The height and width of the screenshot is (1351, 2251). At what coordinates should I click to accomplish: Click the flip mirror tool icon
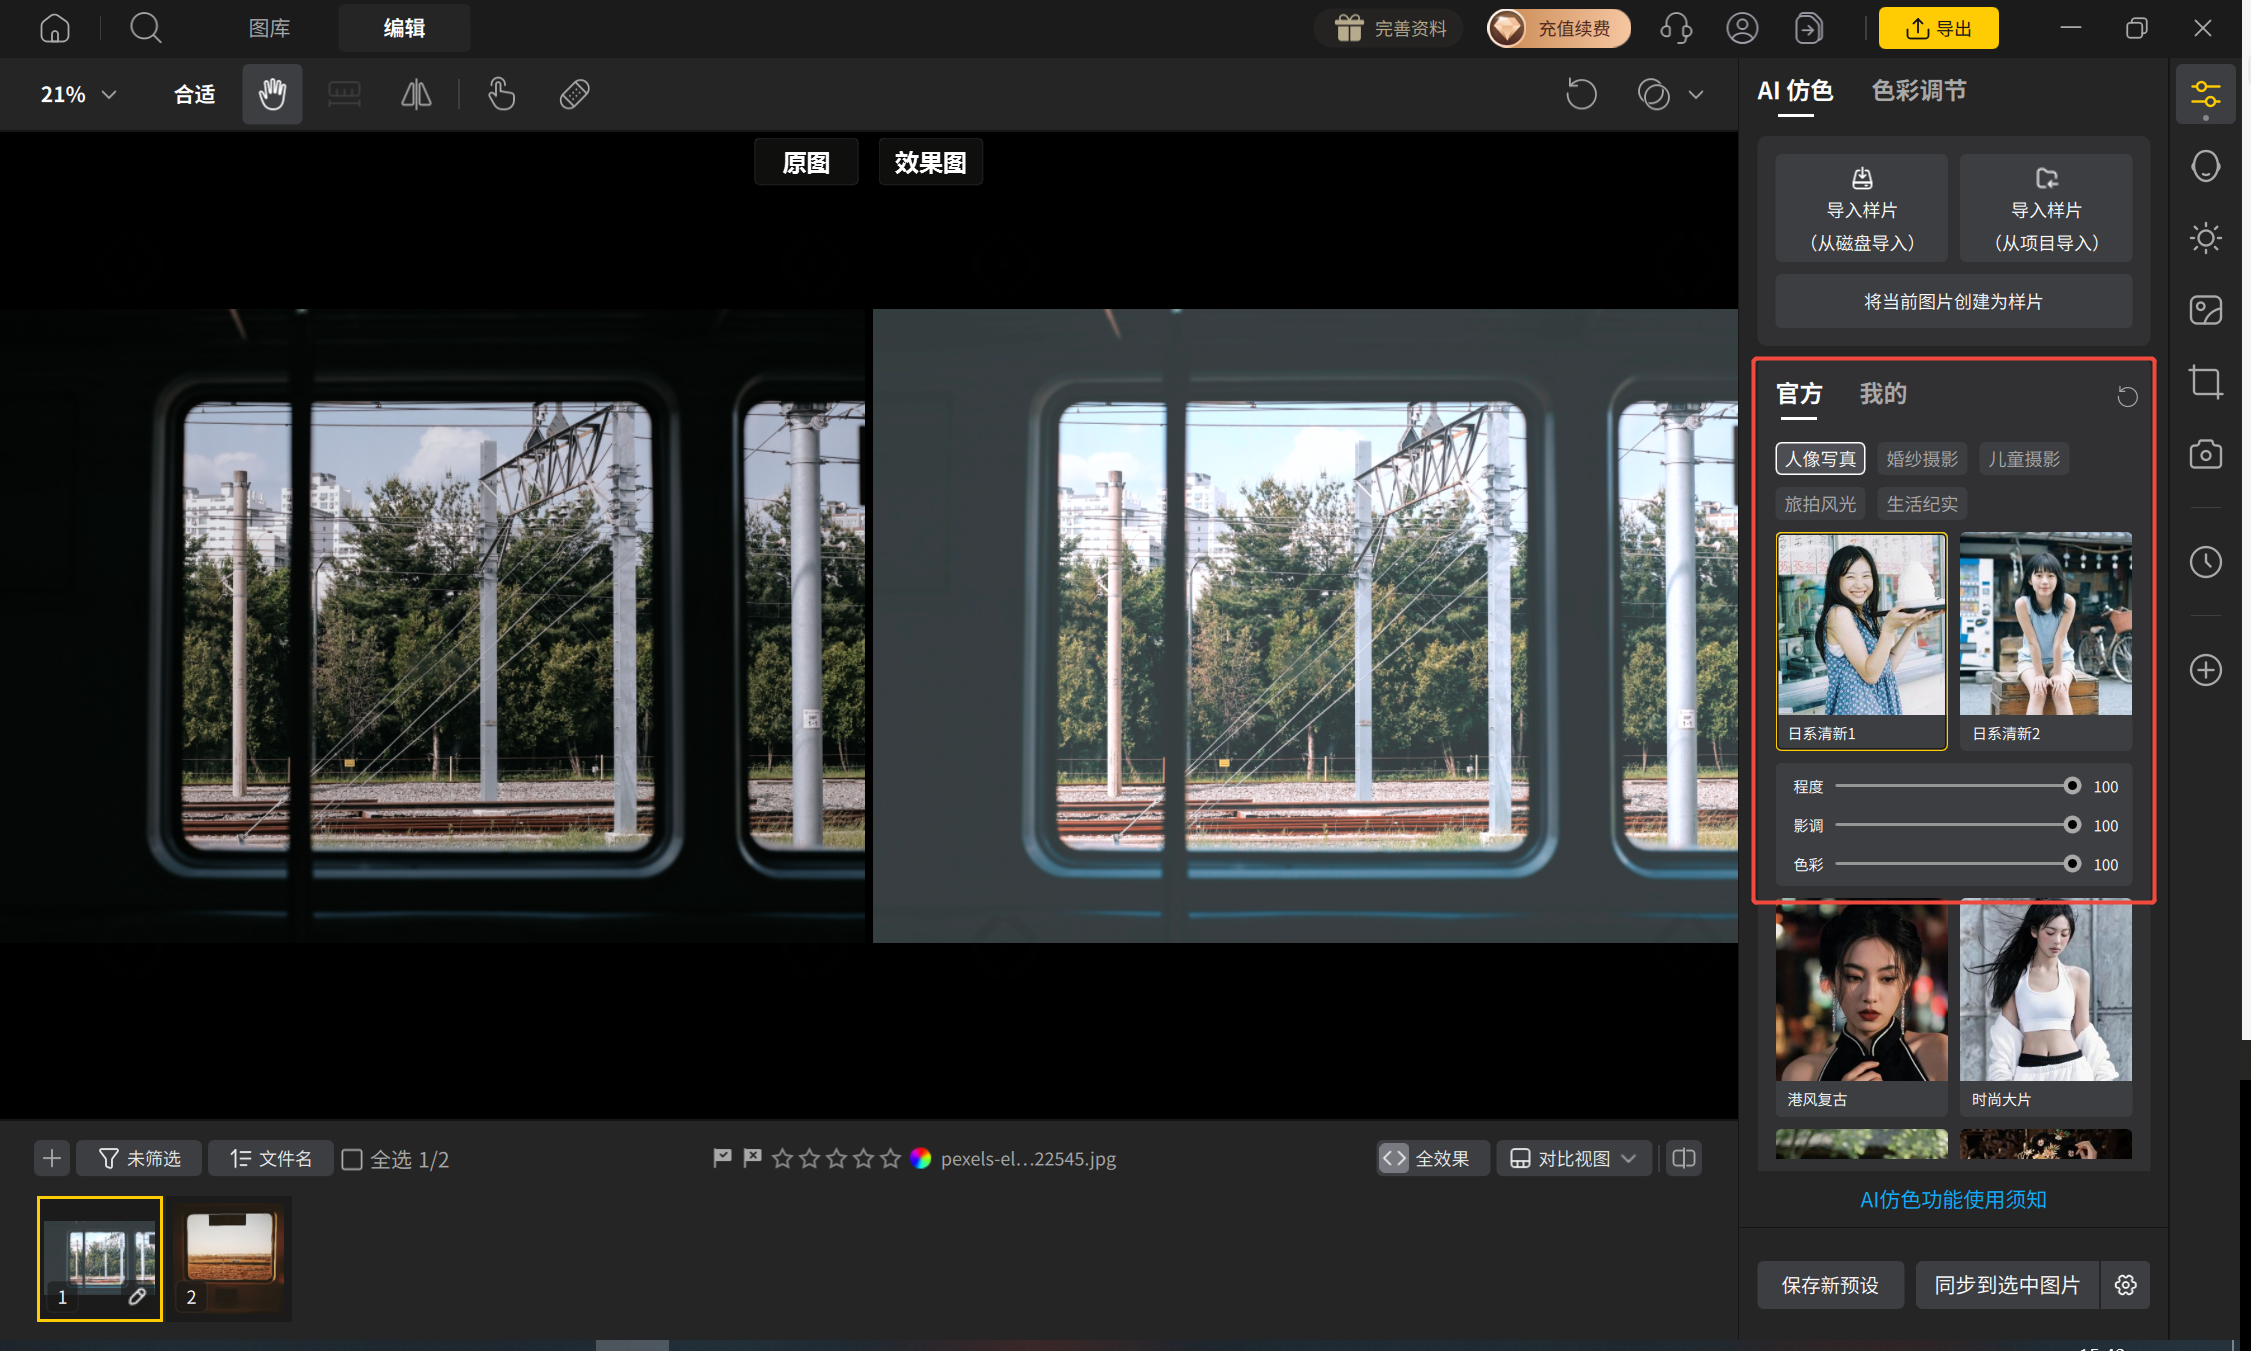click(416, 94)
